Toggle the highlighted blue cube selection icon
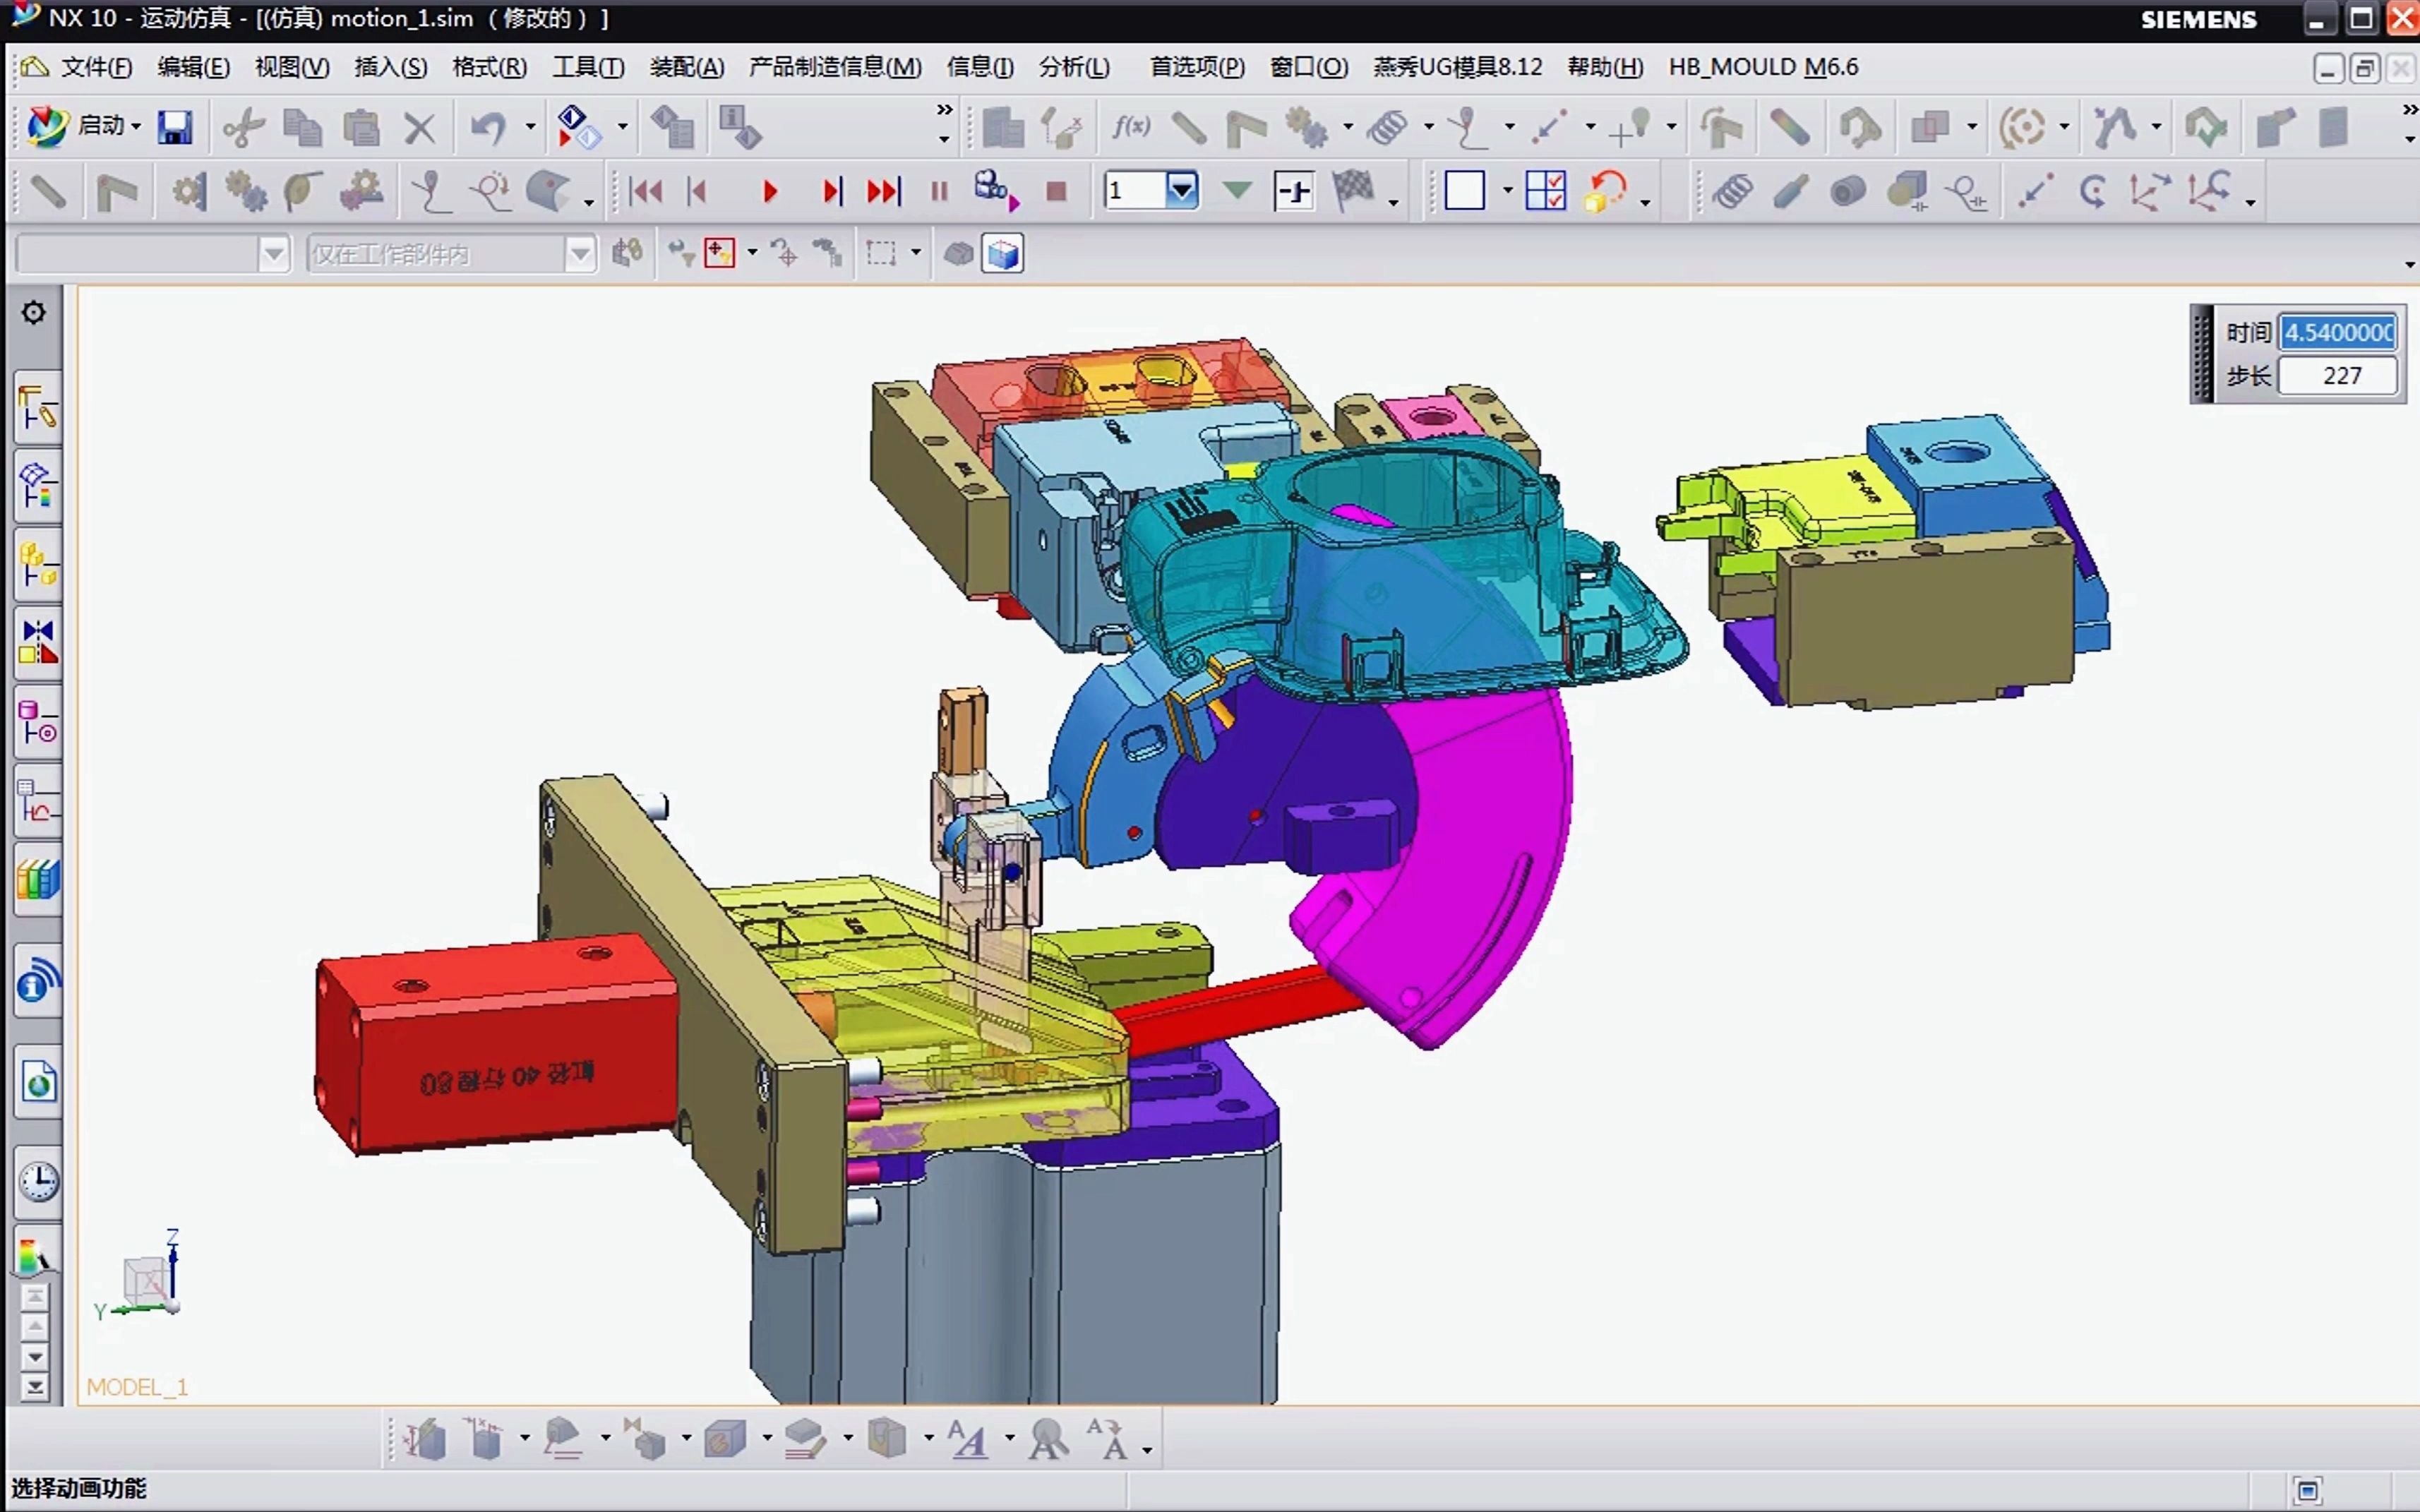Screen dimensions: 2420x1512 coord(1002,254)
